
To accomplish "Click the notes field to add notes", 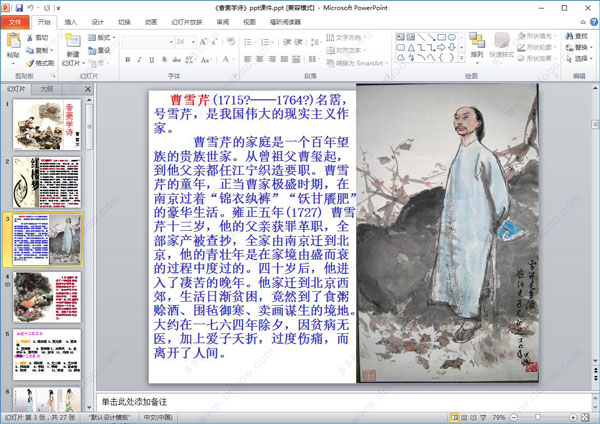I will [344, 402].
